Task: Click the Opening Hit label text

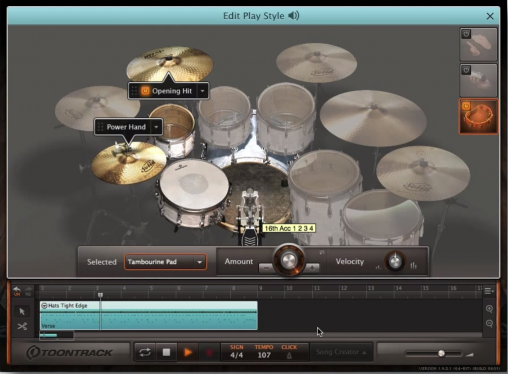Action: 172,91
